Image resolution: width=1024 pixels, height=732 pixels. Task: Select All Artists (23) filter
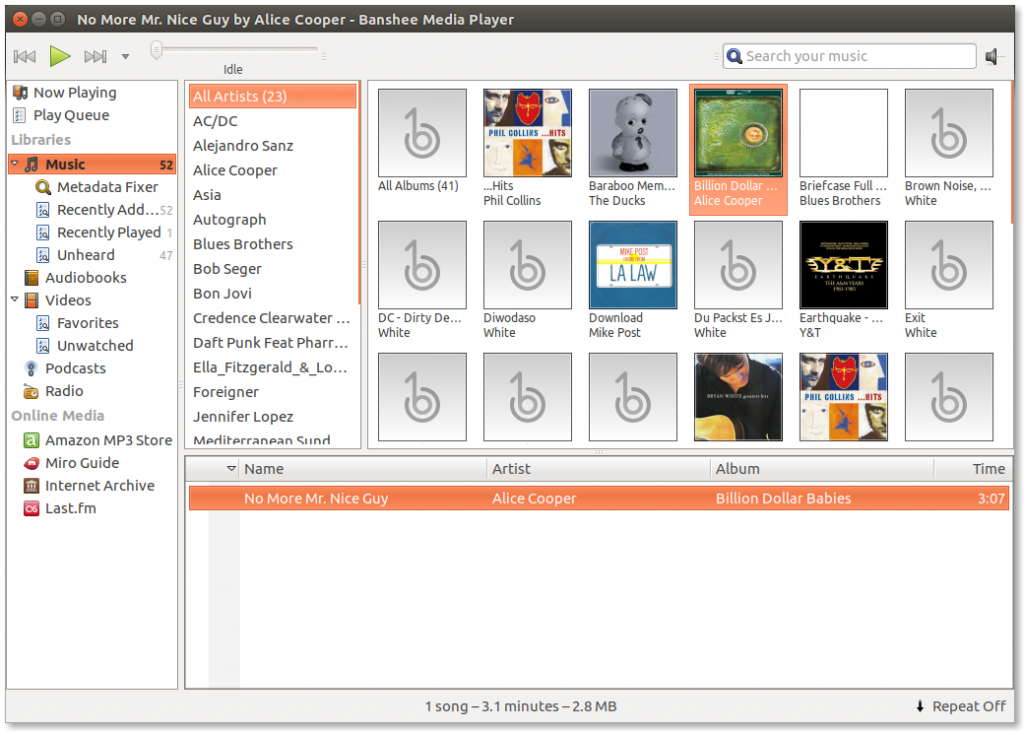(272, 97)
